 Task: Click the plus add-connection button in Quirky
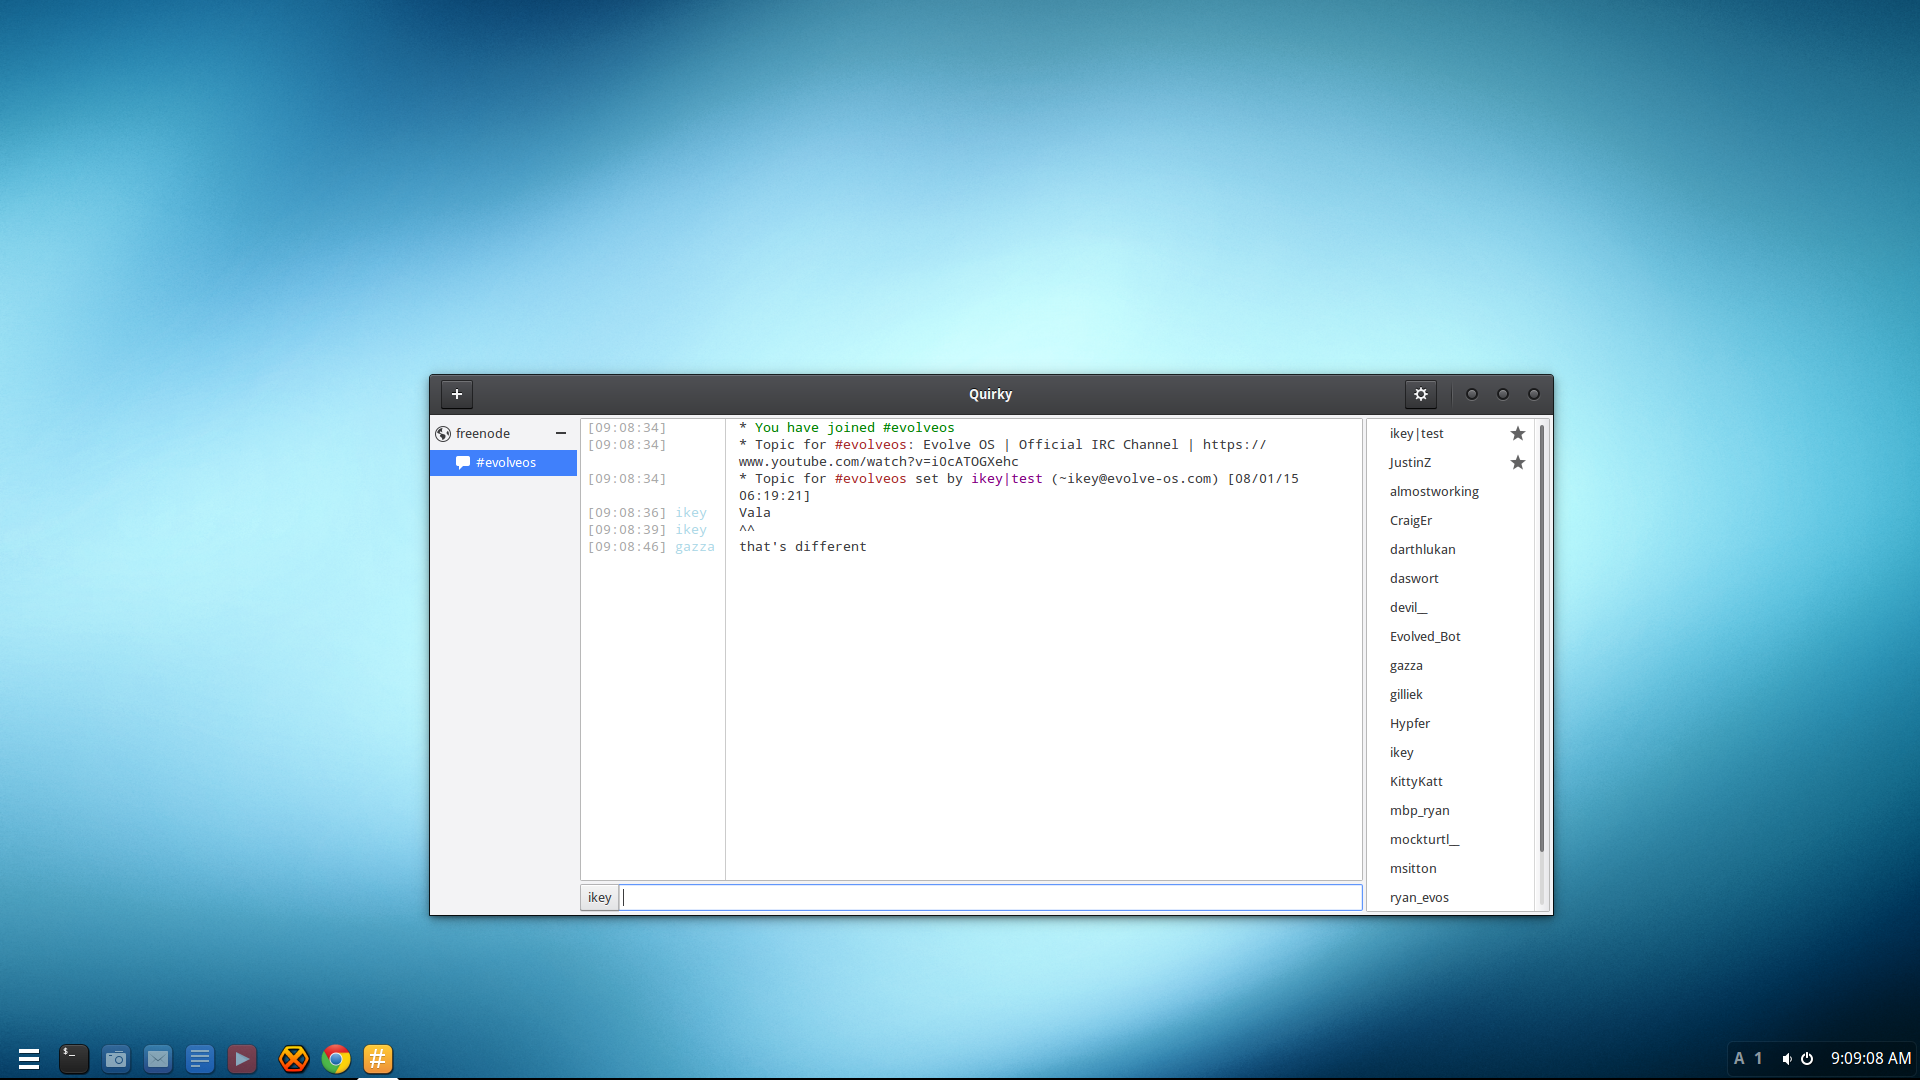(x=457, y=394)
